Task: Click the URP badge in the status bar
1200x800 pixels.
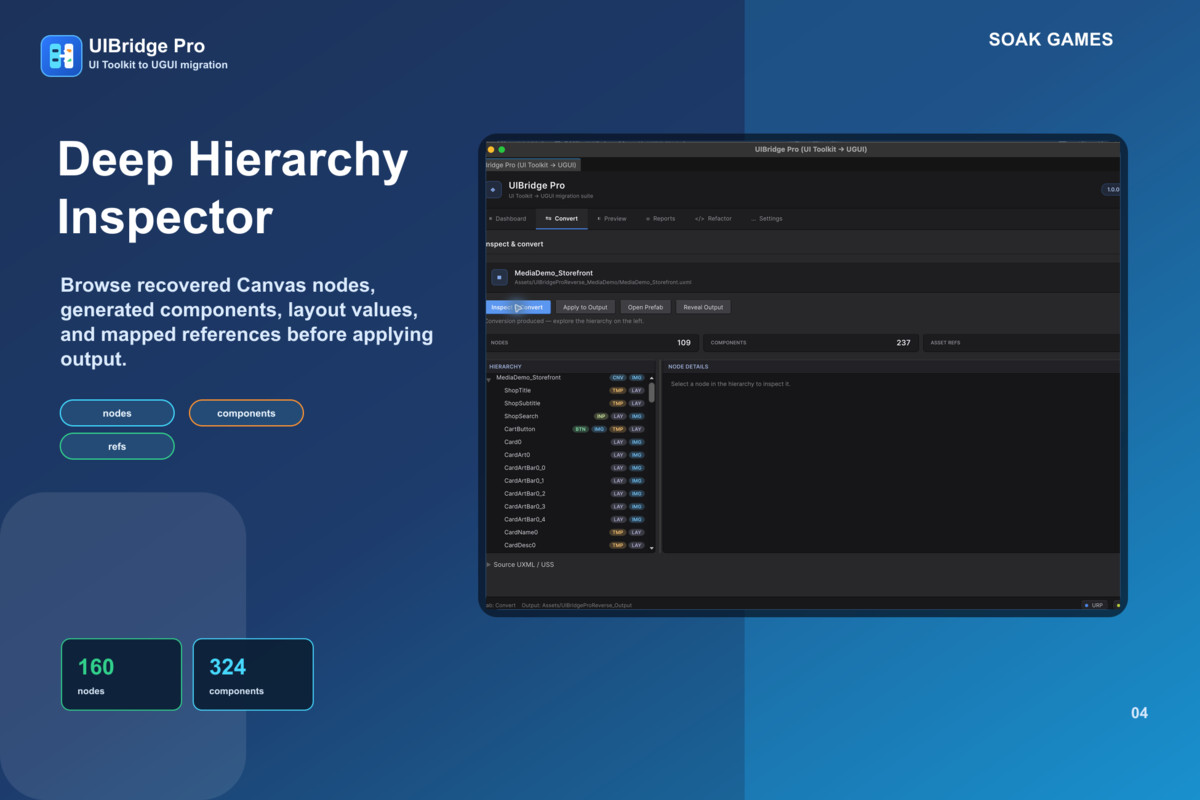Action: (1094, 605)
